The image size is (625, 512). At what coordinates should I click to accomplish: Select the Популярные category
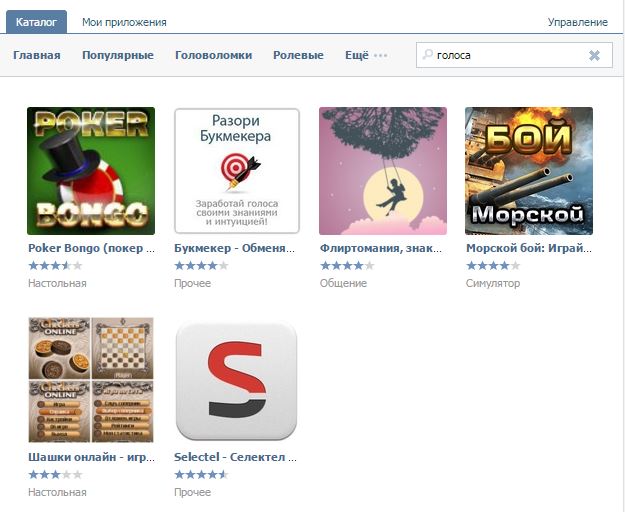click(x=118, y=55)
